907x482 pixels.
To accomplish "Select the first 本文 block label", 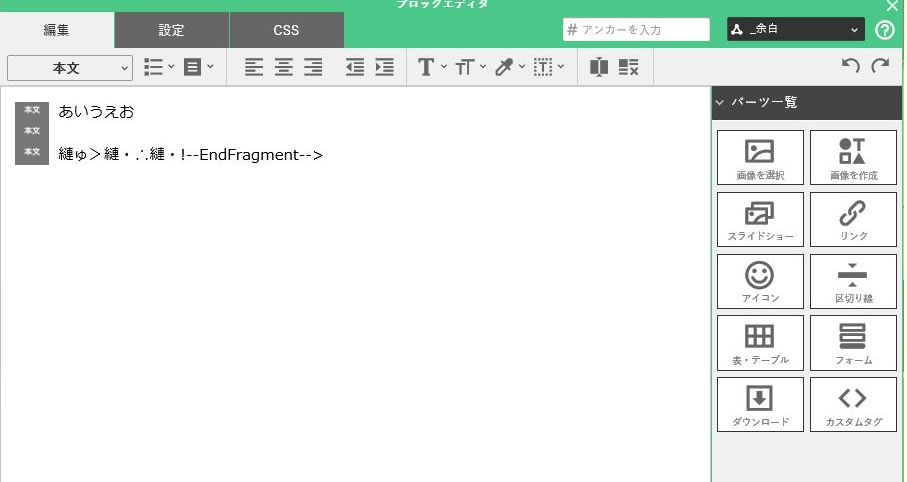I will pos(32,110).
